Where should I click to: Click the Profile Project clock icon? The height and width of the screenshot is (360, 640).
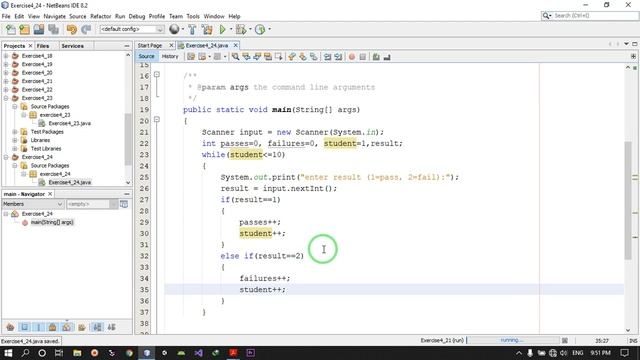(260, 29)
